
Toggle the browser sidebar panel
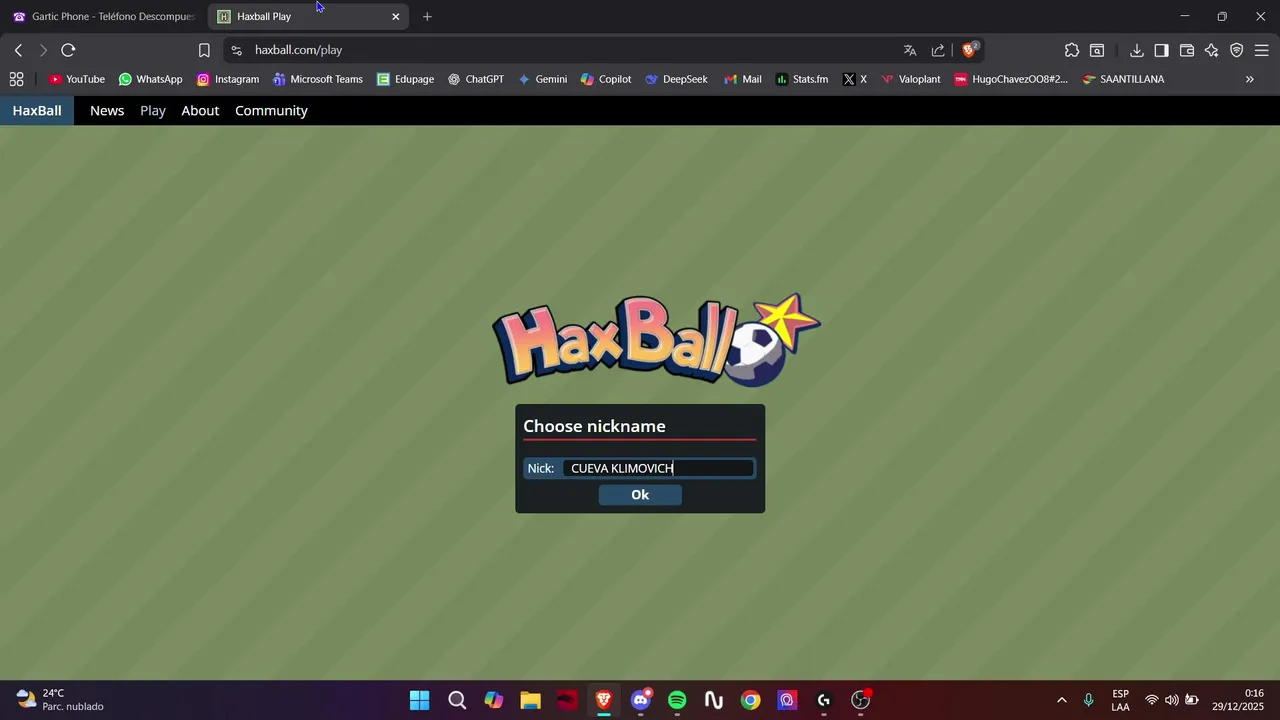tap(1161, 50)
